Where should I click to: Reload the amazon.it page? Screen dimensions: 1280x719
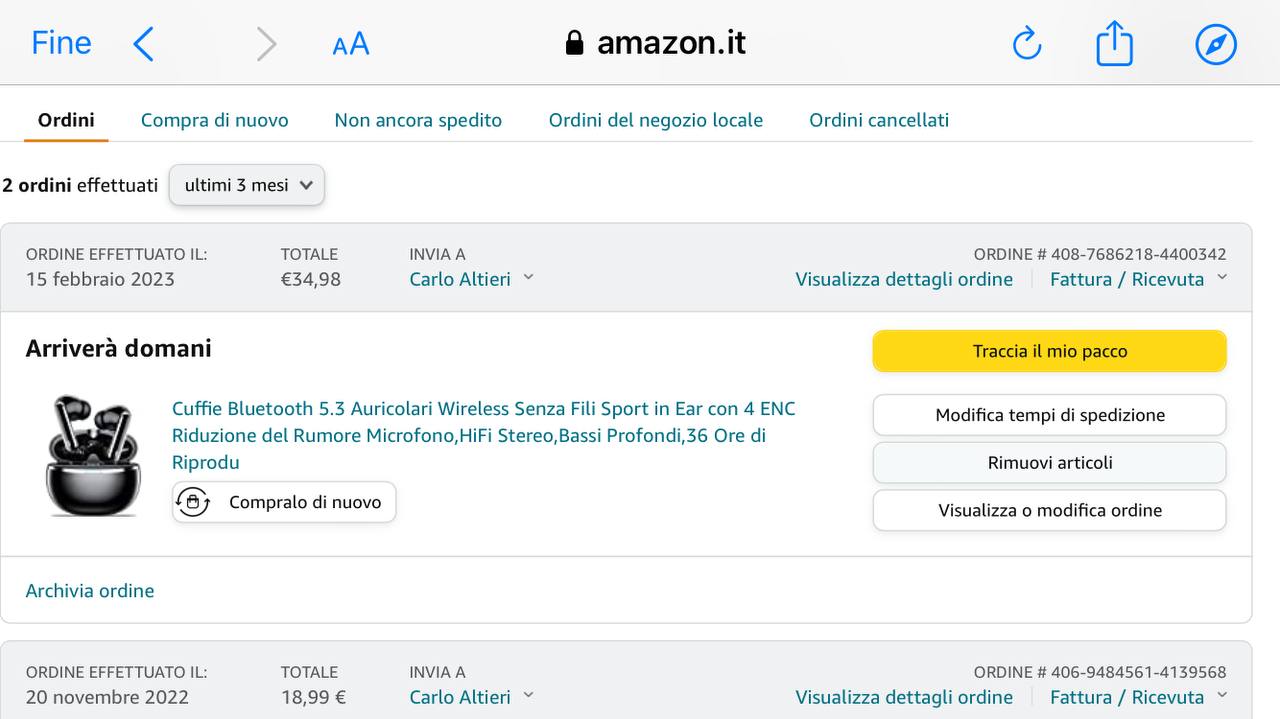pos(1027,44)
